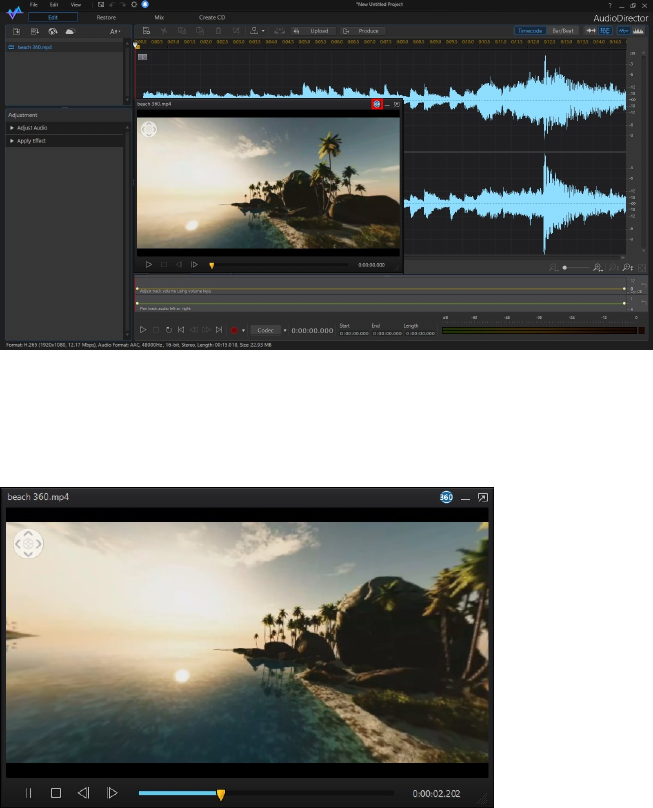Switch to waveform view
Viewport: 653px width, 808px height.
click(624, 31)
